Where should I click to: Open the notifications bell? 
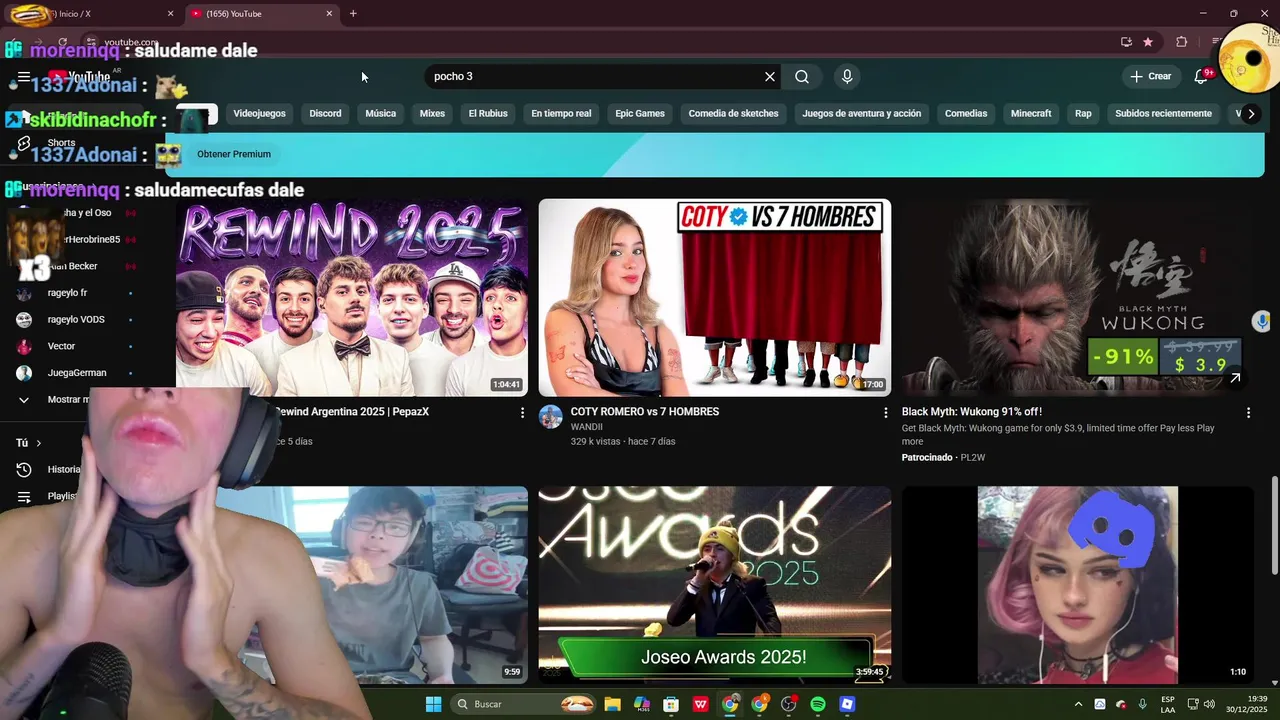click(x=1202, y=76)
